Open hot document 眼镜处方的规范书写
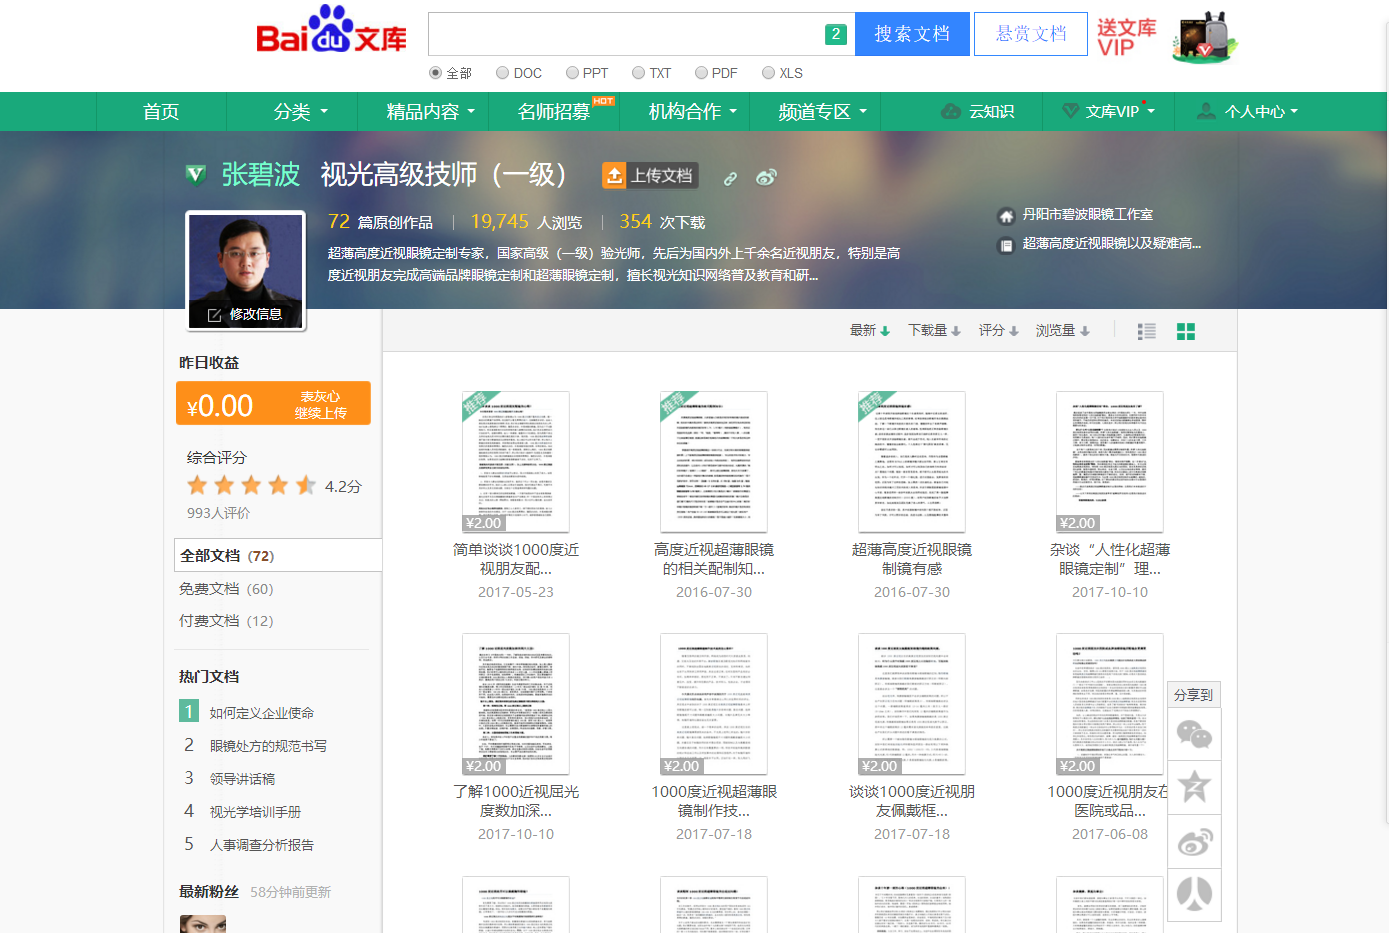 click(x=268, y=746)
